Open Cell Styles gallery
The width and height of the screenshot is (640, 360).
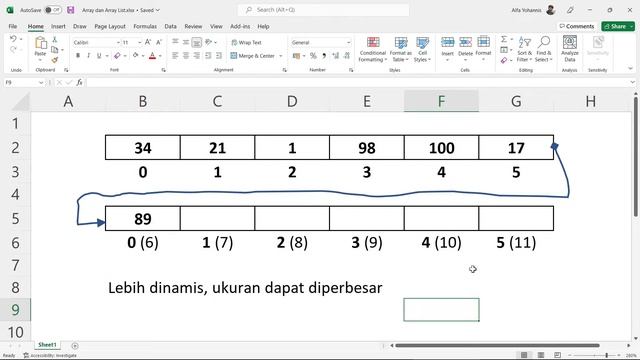422,49
